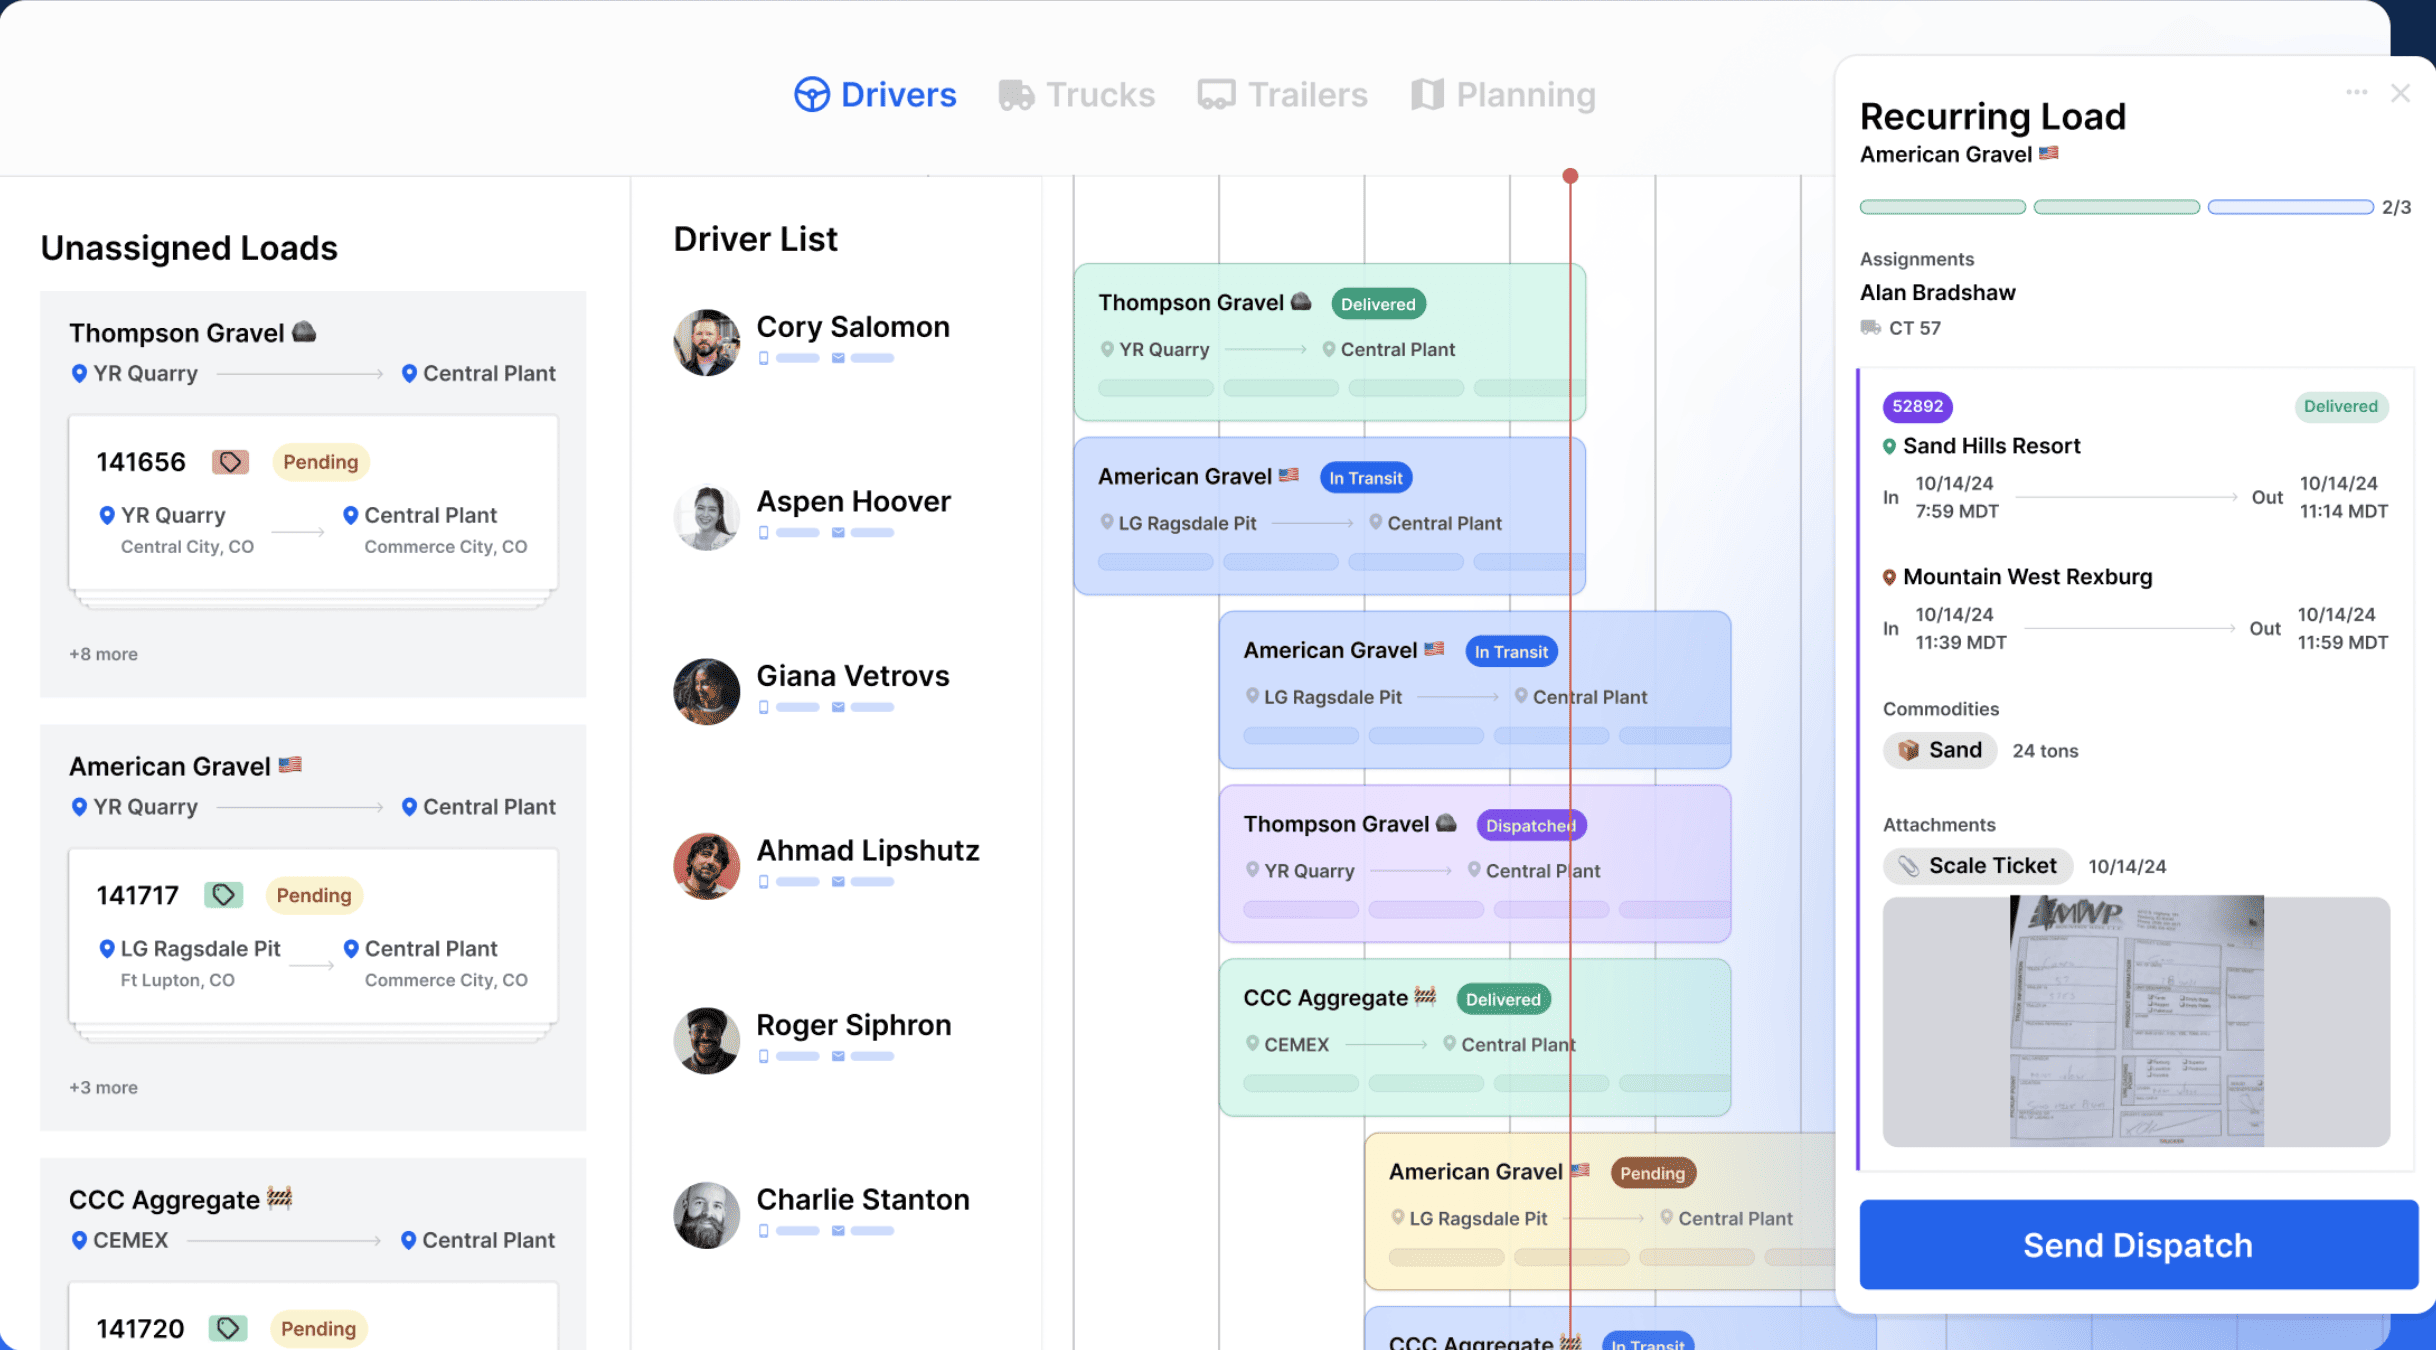Open the Planning tab
This screenshot has height=1350, width=2436.
tap(1503, 95)
